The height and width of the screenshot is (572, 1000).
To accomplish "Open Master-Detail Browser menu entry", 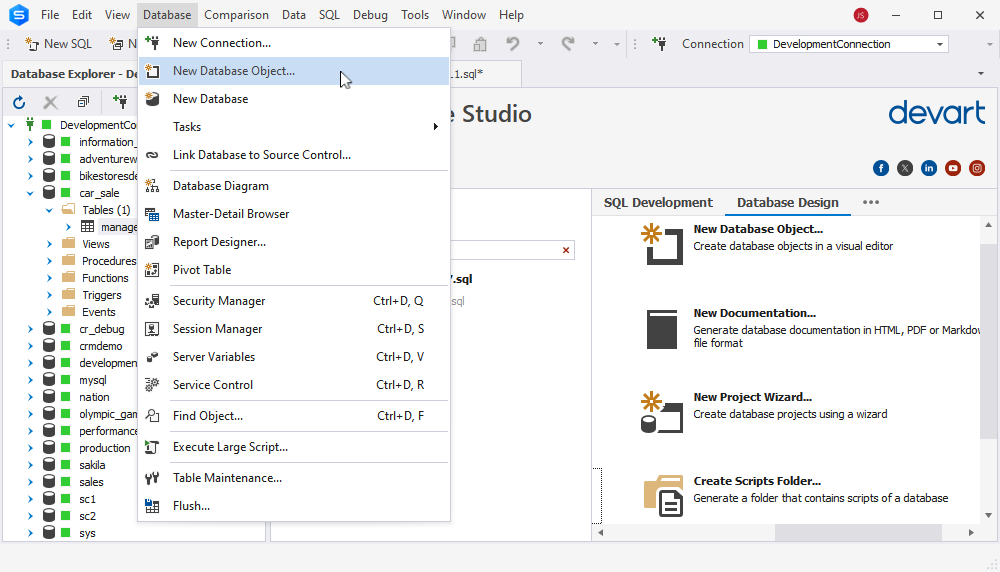I will [294, 214].
